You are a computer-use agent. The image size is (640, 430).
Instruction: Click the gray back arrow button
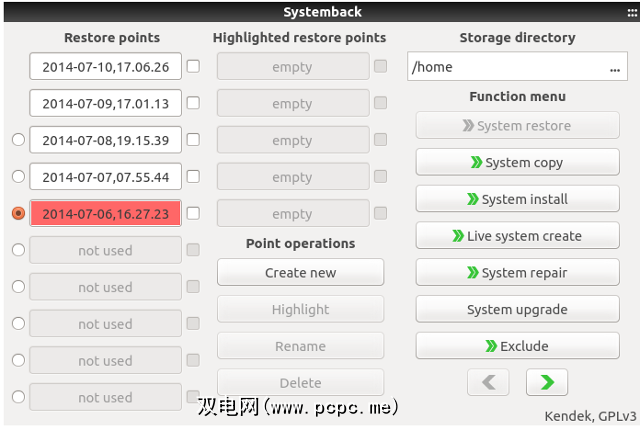coord(488,382)
